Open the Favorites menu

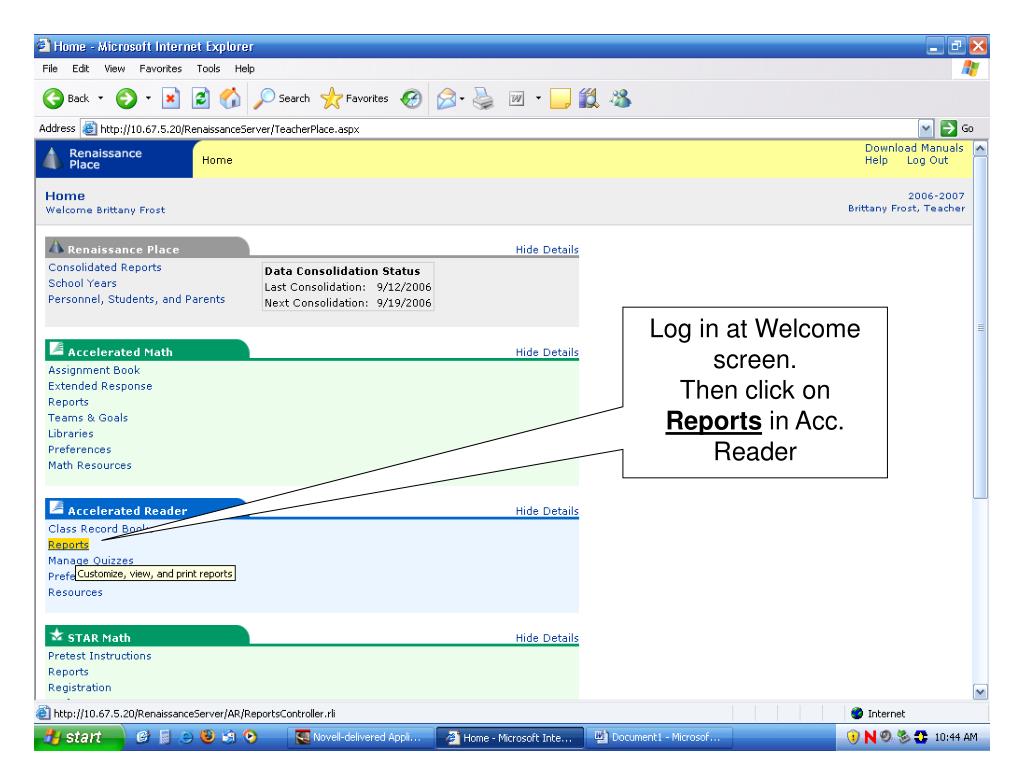point(161,69)
